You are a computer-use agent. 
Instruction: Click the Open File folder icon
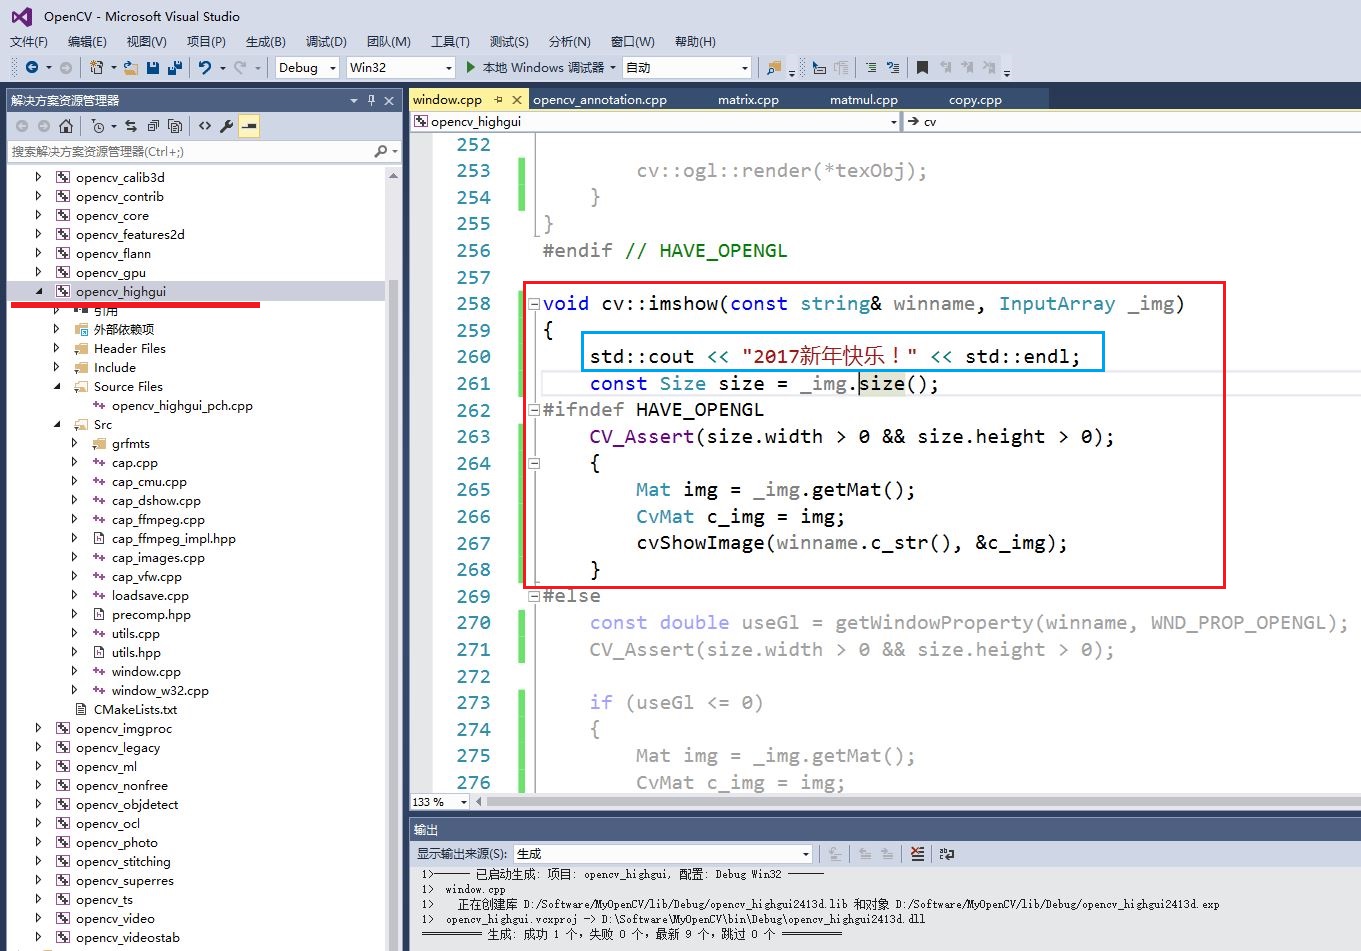pyautogui.click(x=130, y=68)
